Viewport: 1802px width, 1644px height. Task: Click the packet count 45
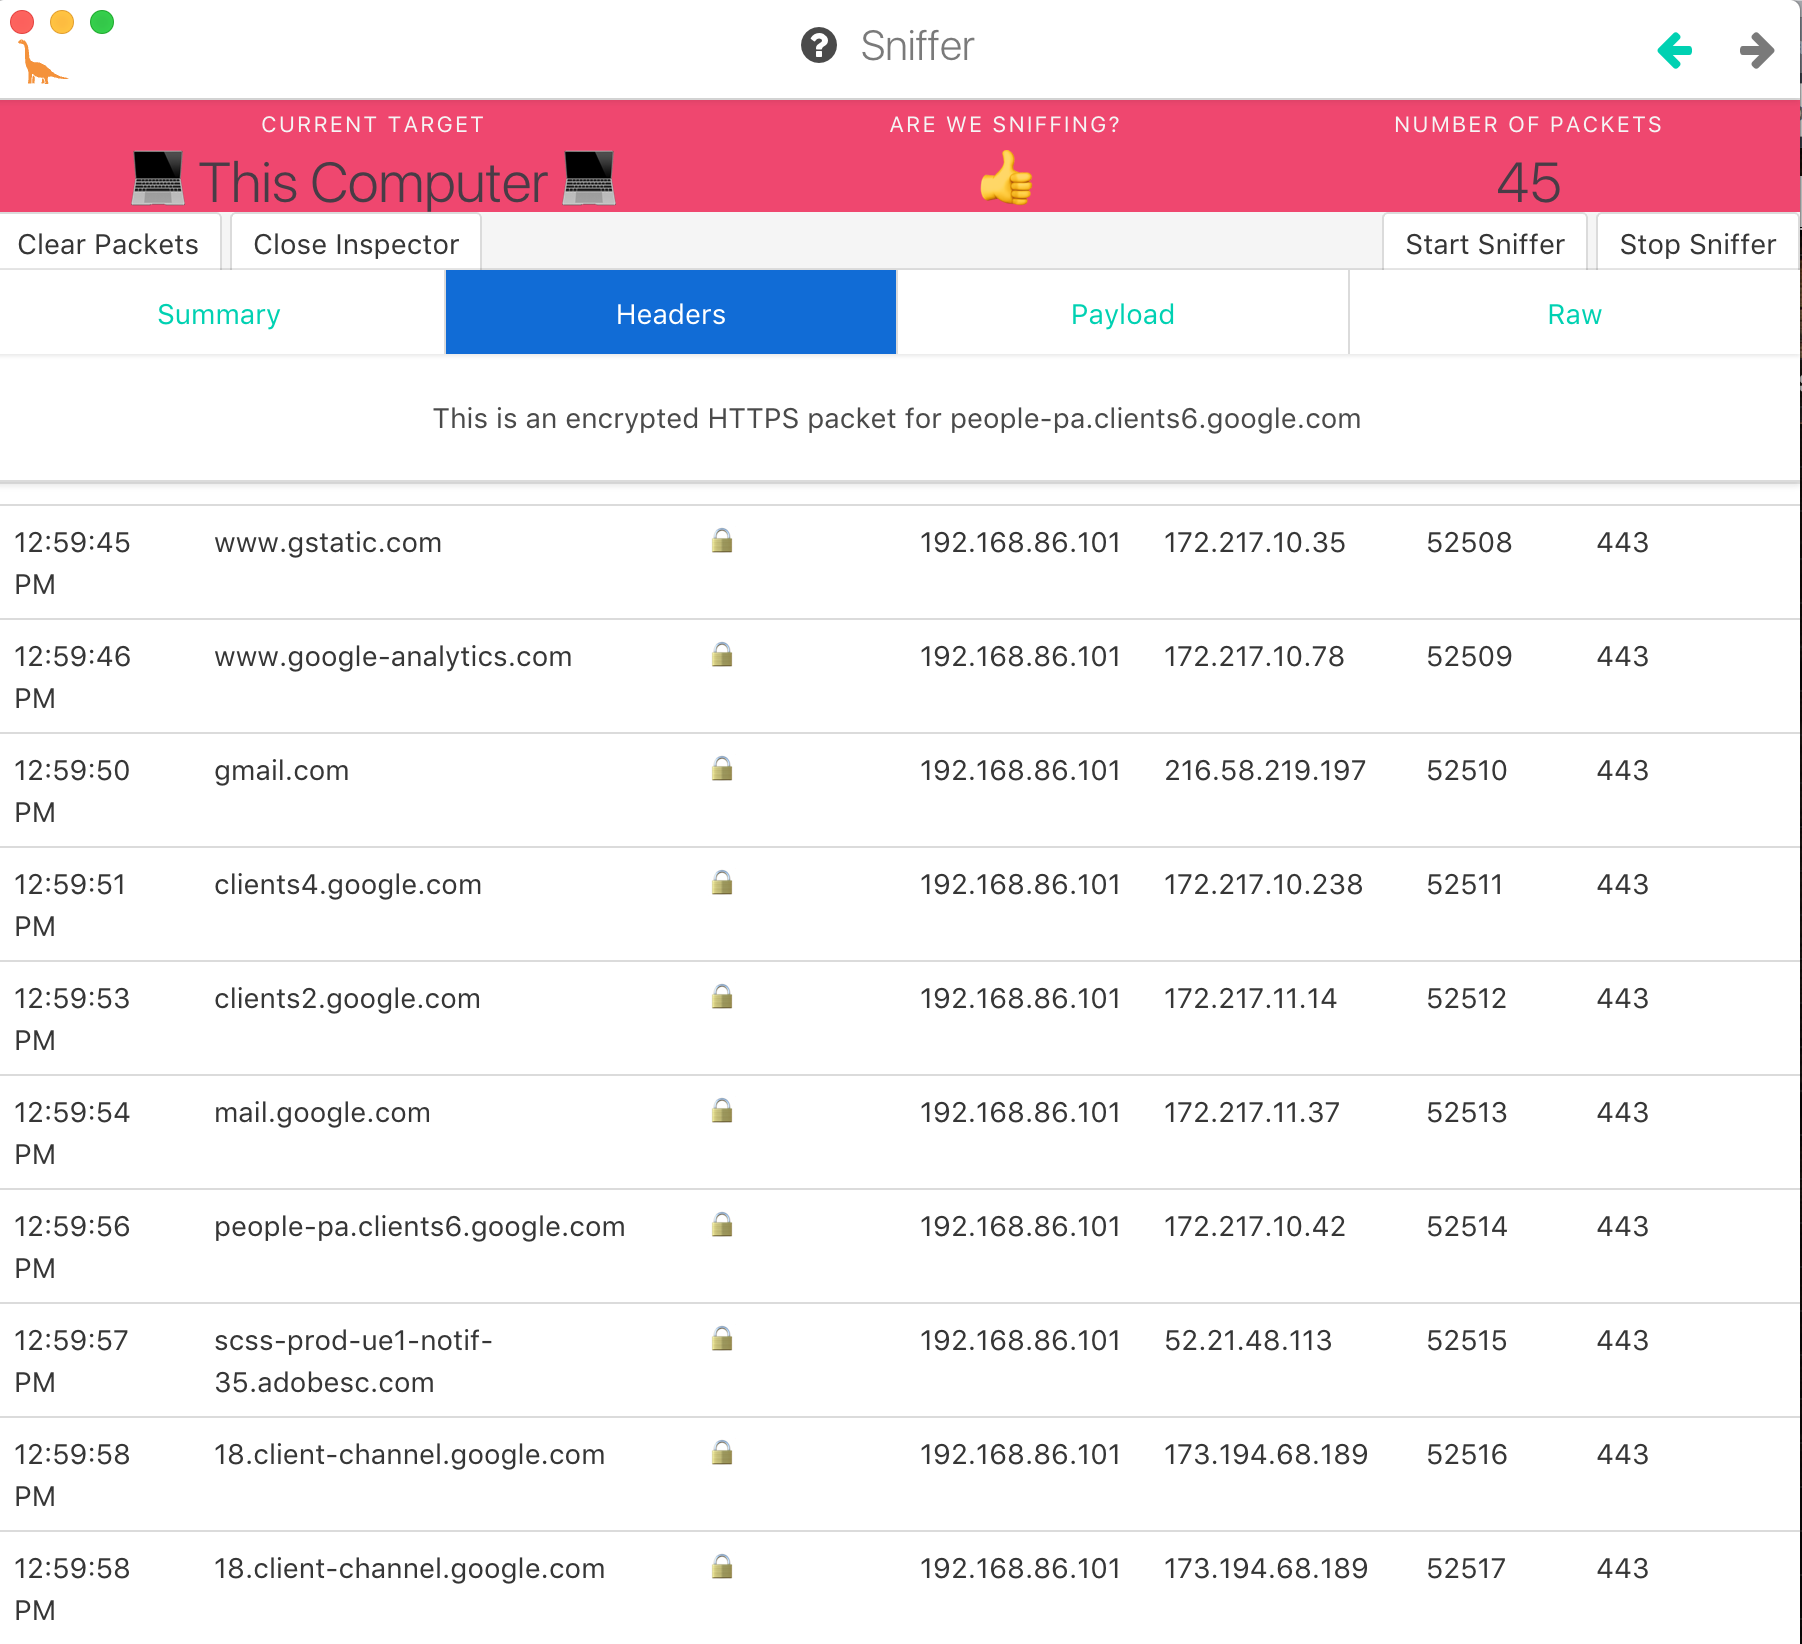pyautogui.click(x=1528, y=183)
